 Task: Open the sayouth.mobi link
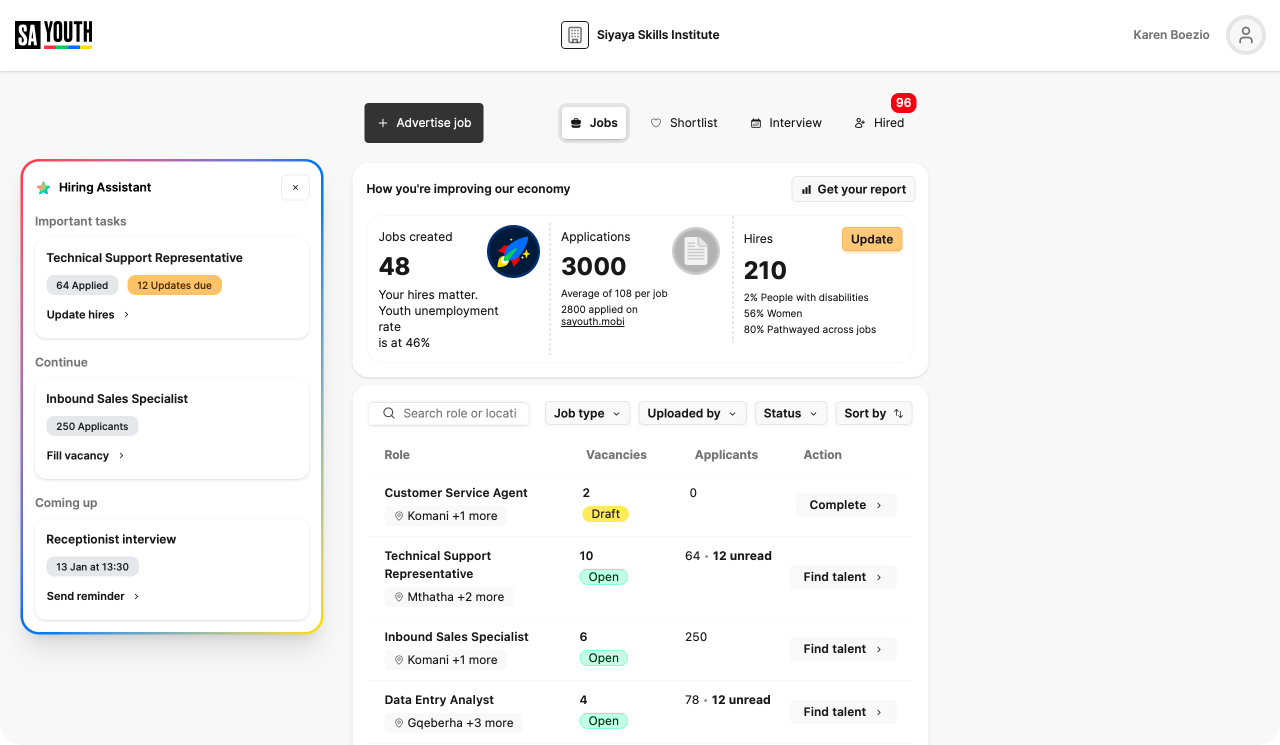click(593, 322)
